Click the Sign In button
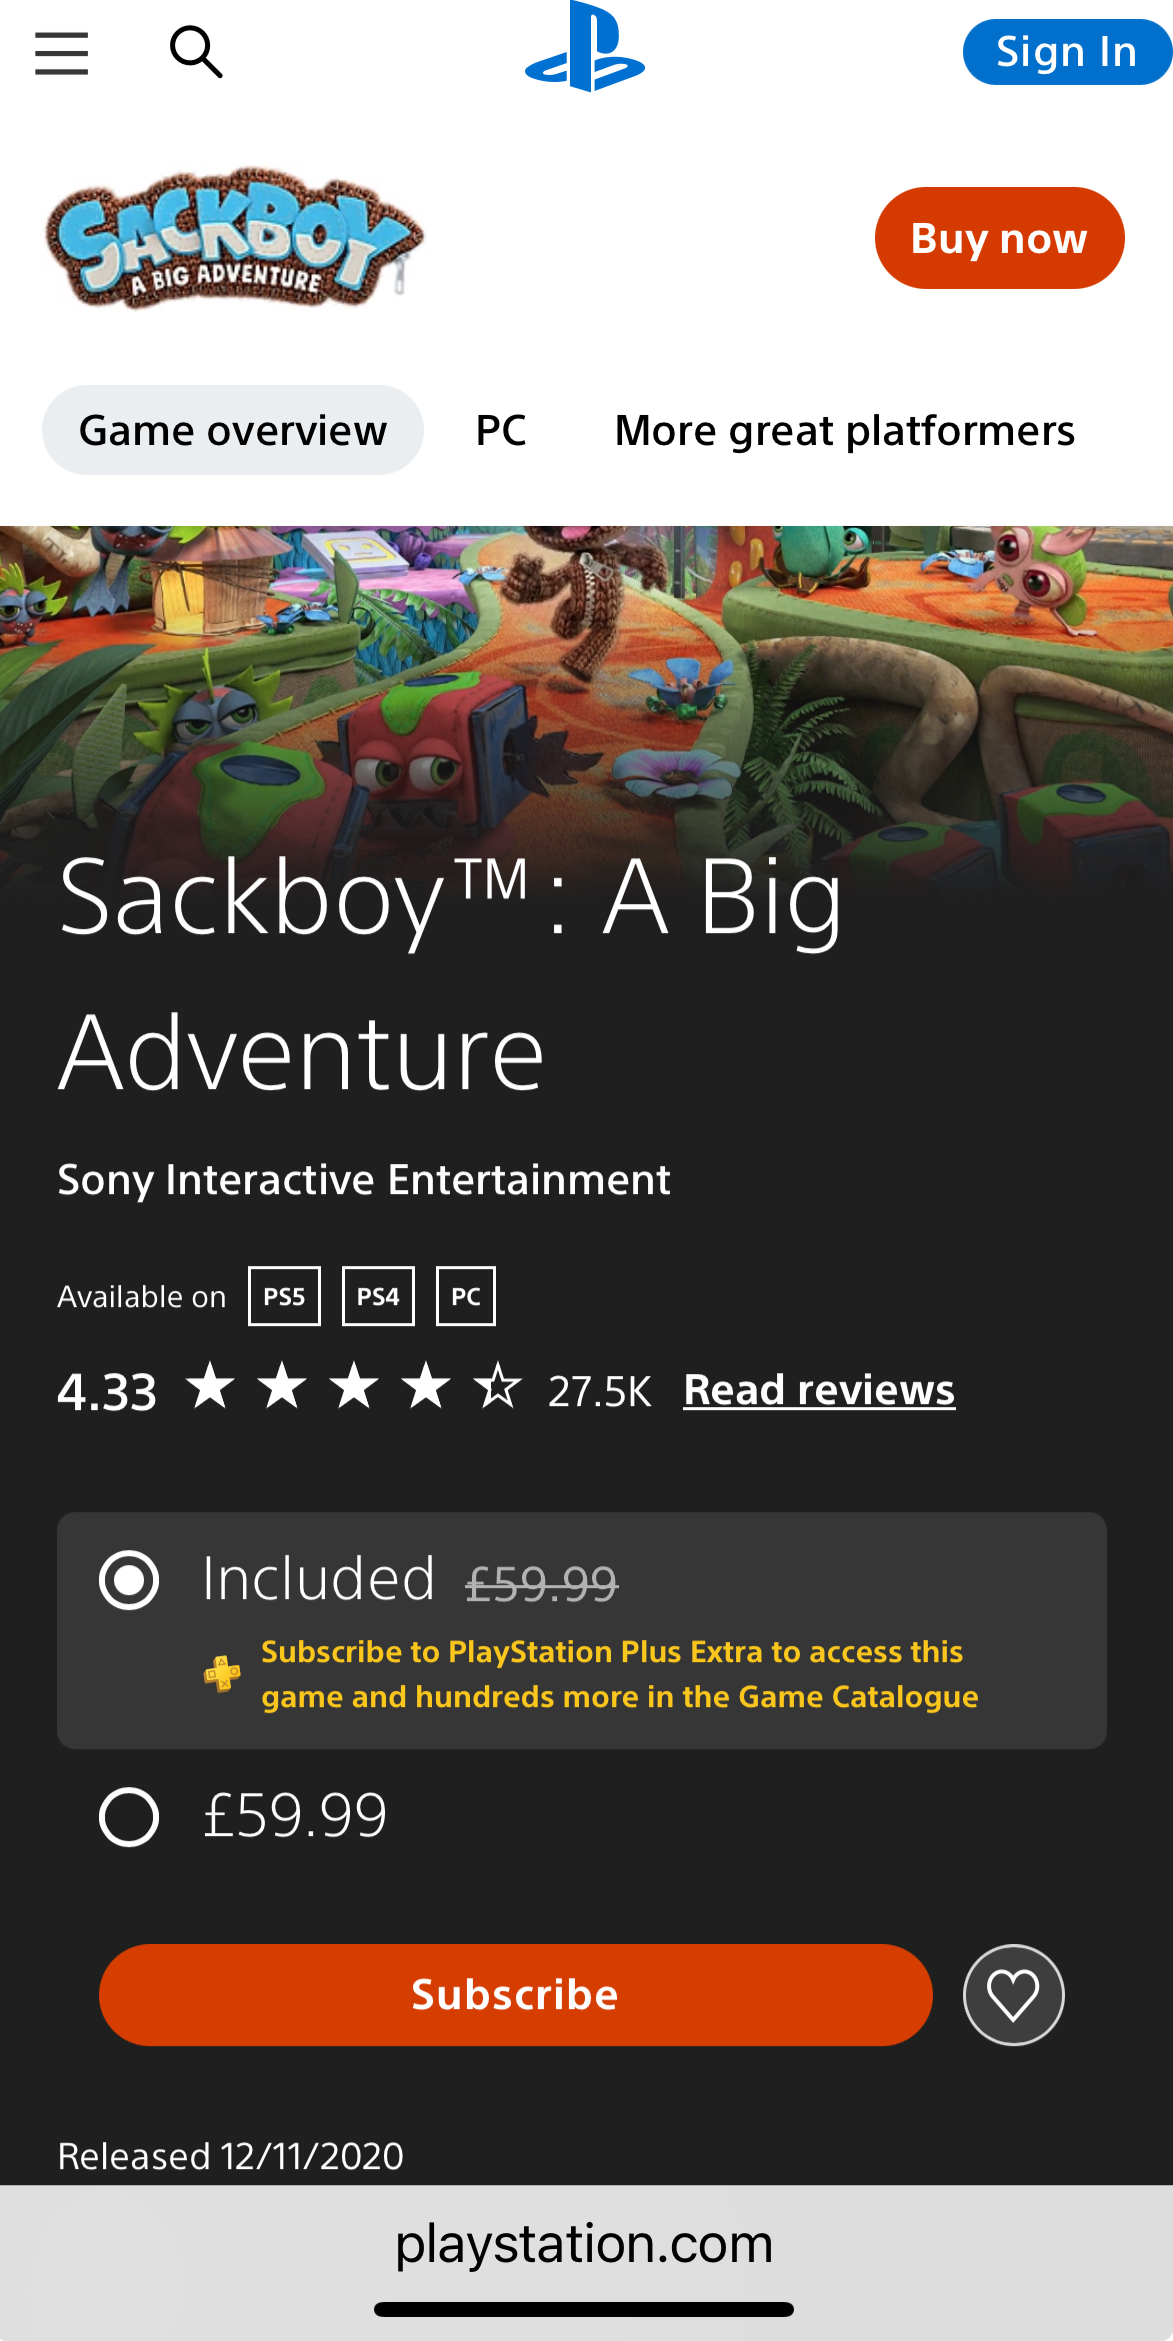The image size is (1173, 2341). pos(1067,52)
